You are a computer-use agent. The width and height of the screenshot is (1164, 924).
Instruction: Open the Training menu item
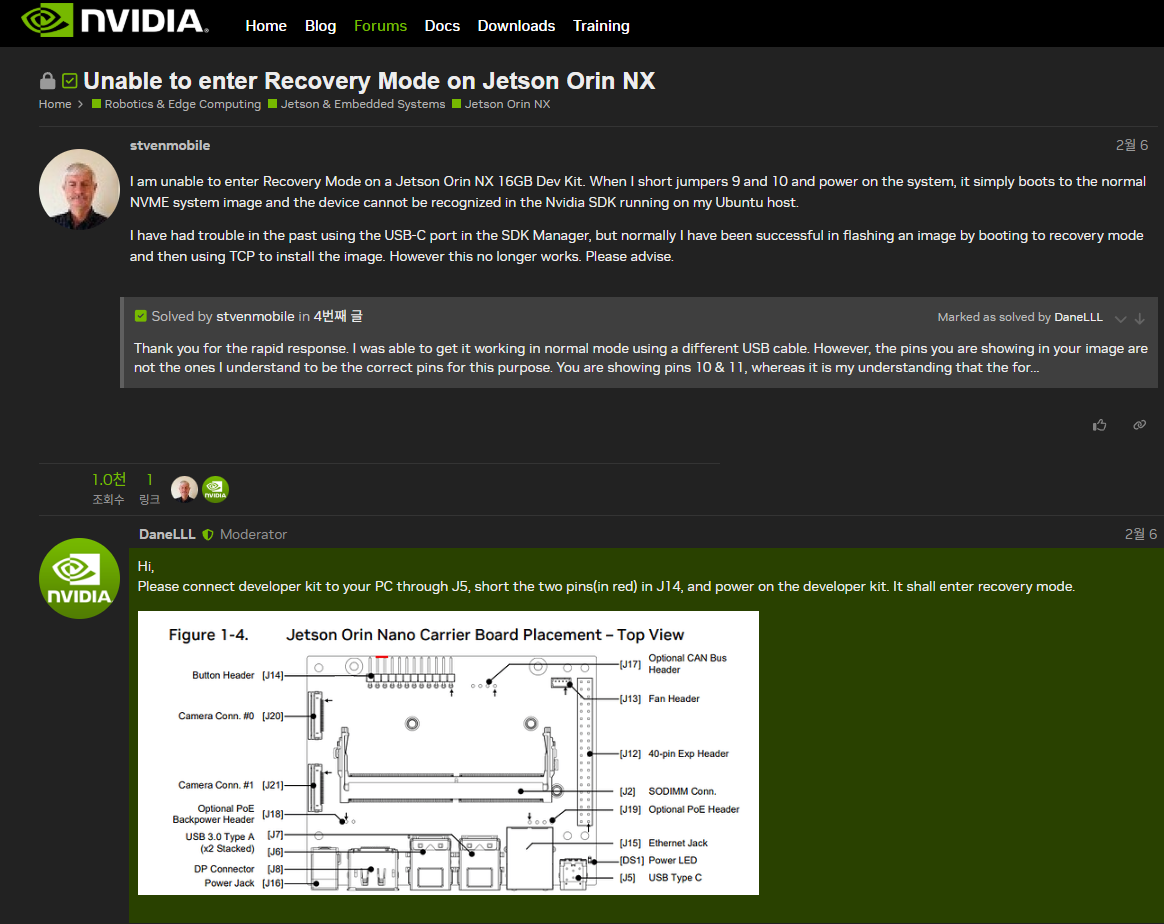(601, 26)
